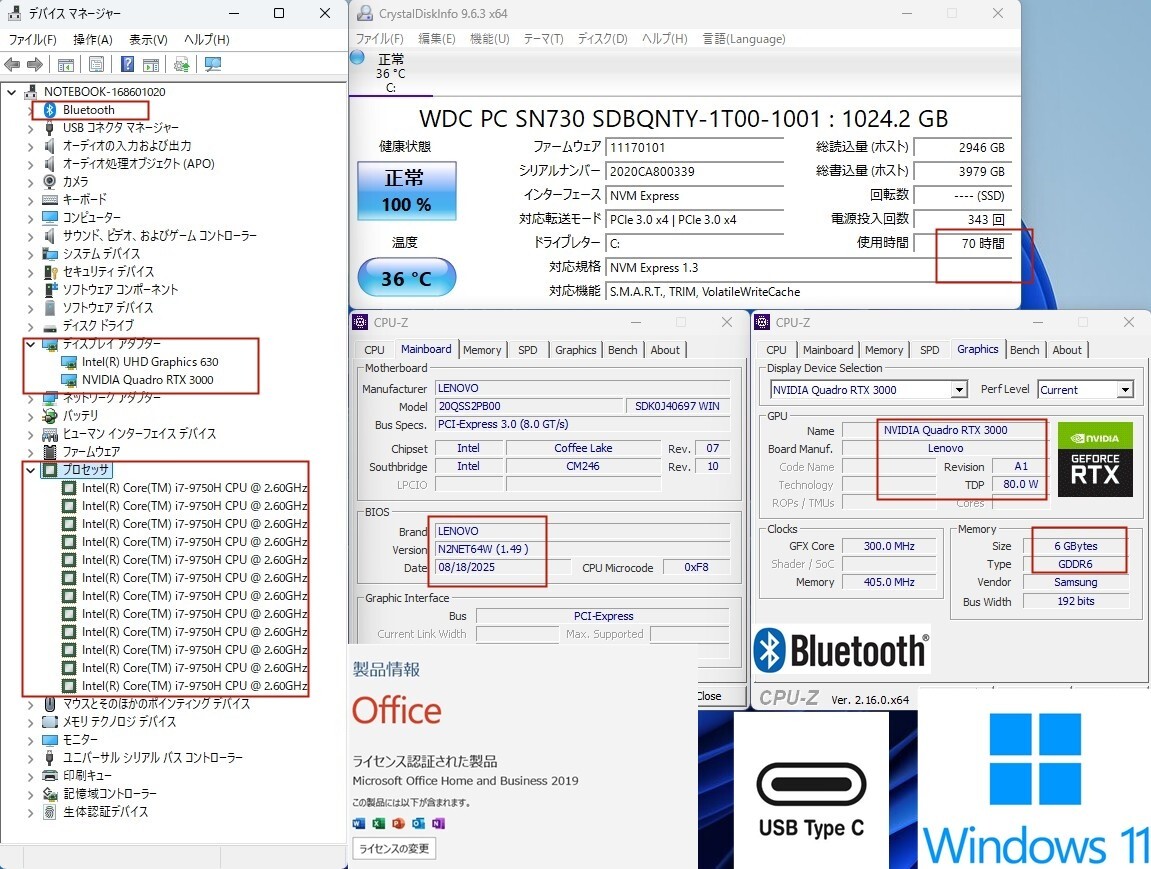Screen dimensions: 1151x869
Task: Click the ファームウェア firmware icon
Action: tap(50, 451)
